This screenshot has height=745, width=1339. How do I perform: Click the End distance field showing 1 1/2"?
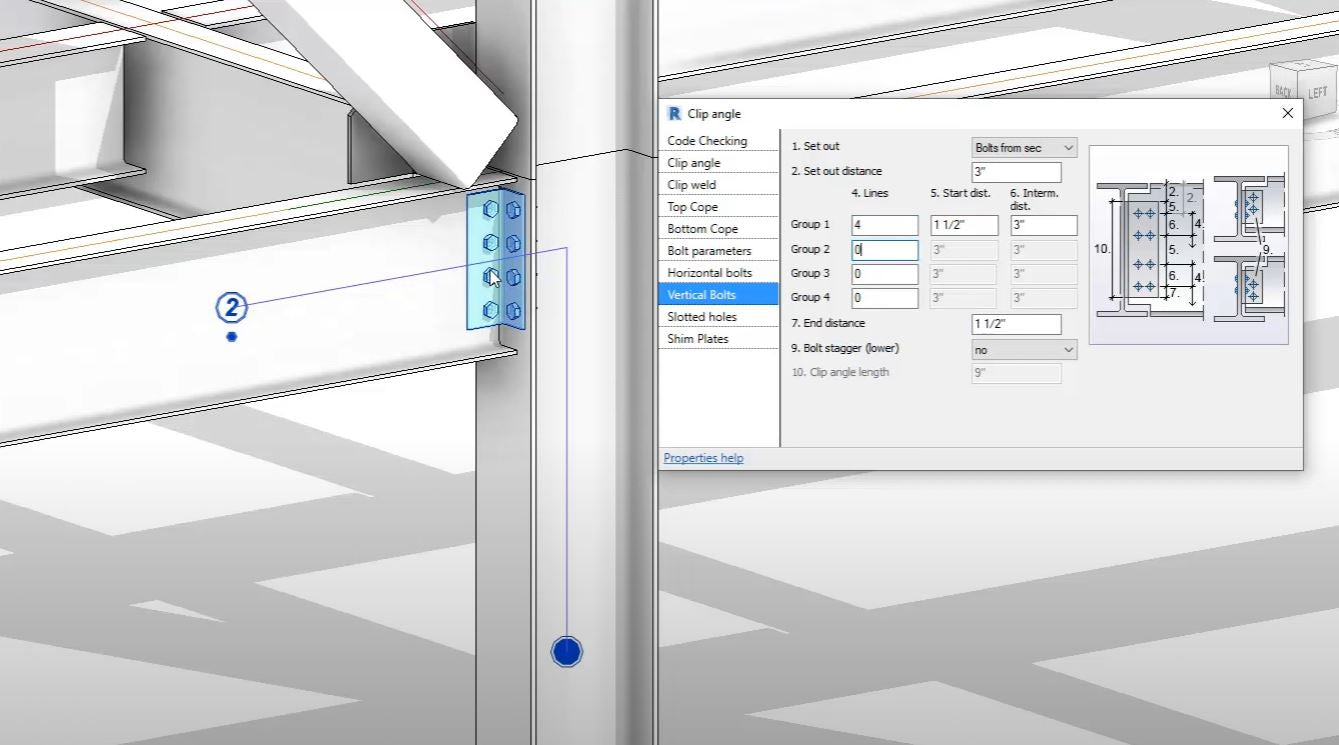1017,324
